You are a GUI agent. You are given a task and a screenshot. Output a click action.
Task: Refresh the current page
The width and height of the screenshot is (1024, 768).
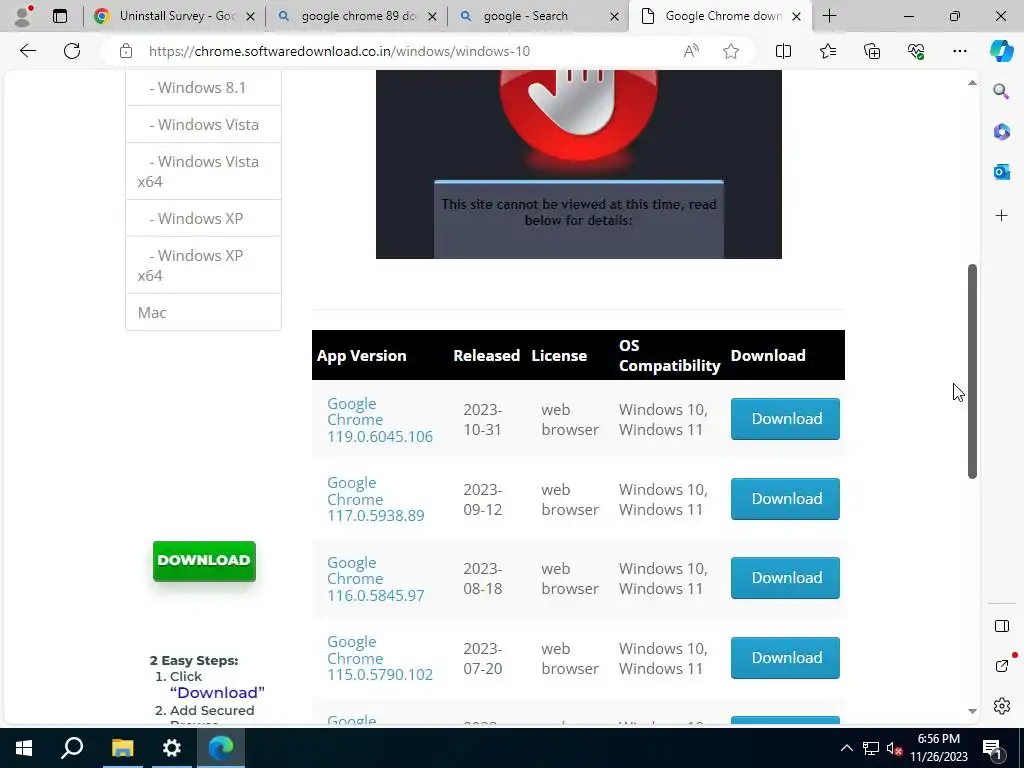click(x=72, y=51)
